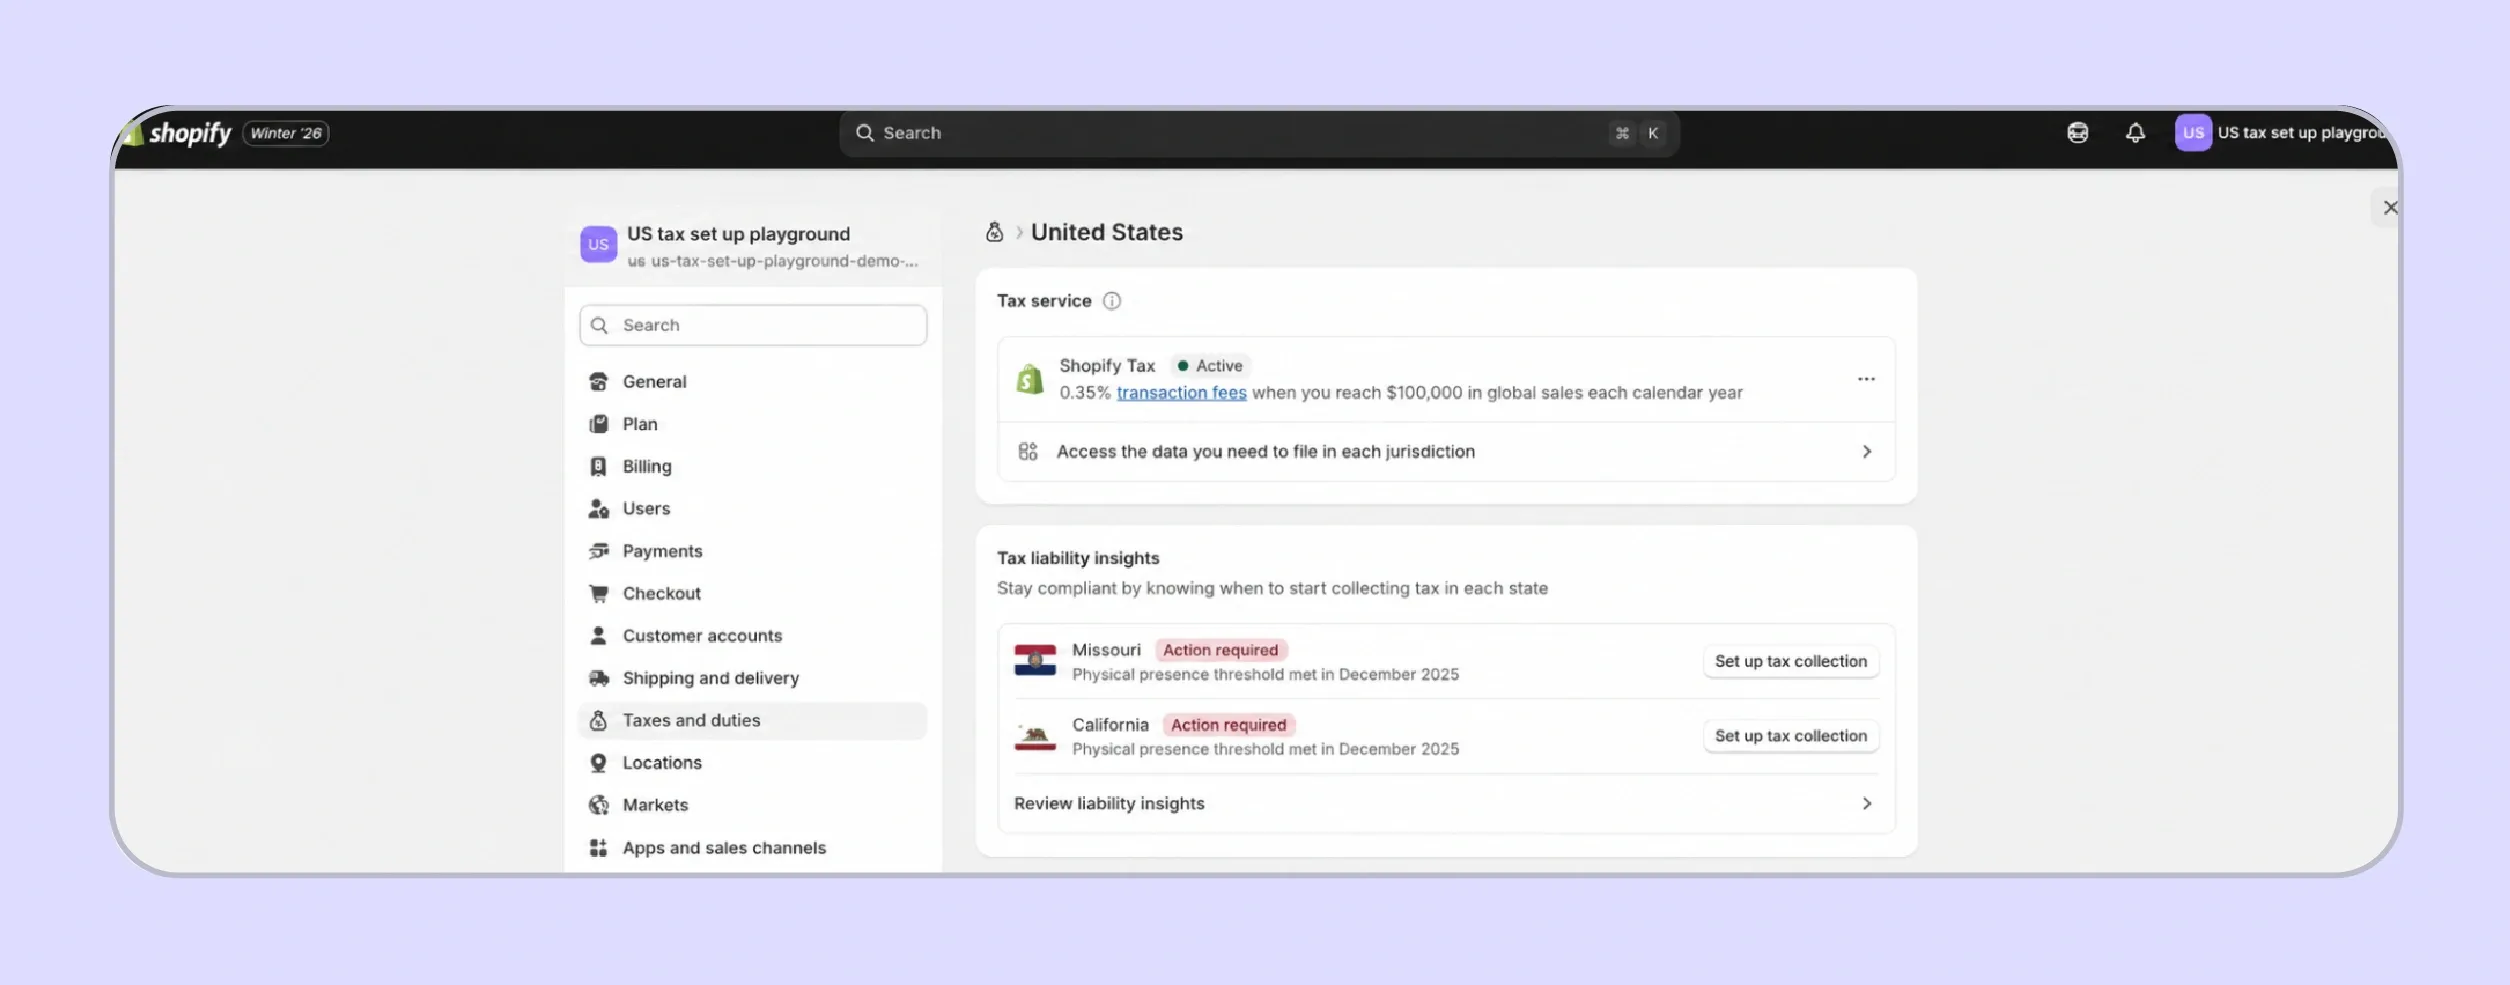2510x985 pixels.
Task: Open Checkout settings
Action: coord(753,593)
